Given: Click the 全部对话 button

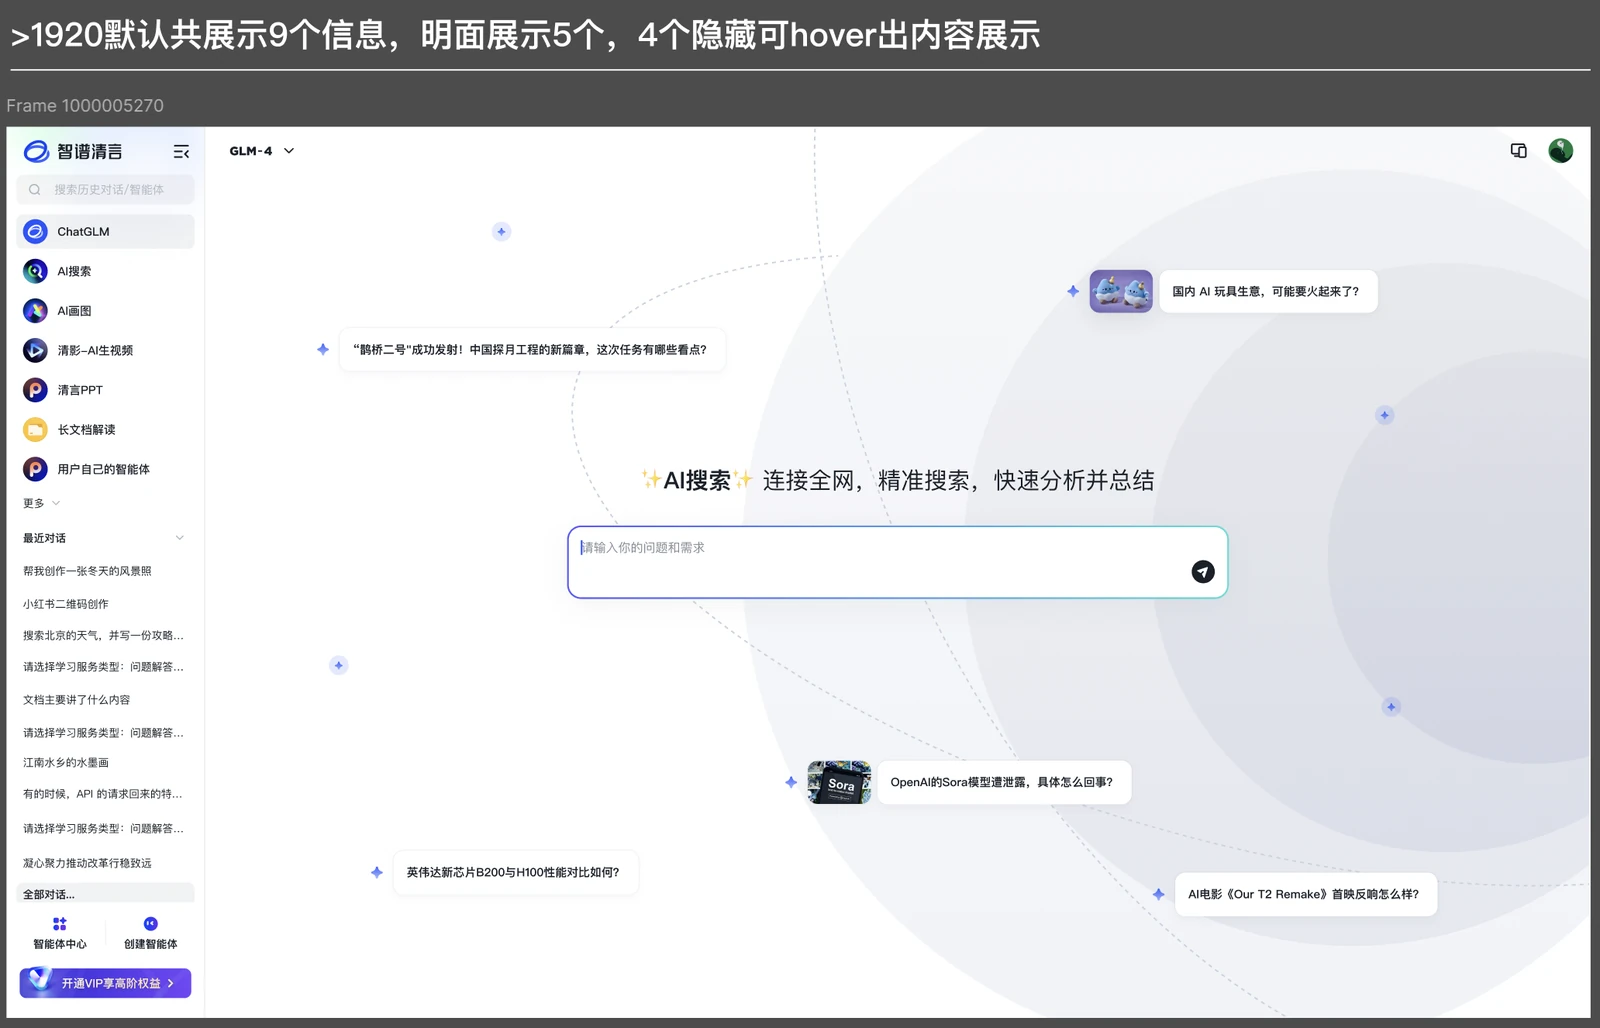Looking at the screenshot, I should tap(105, 894).
